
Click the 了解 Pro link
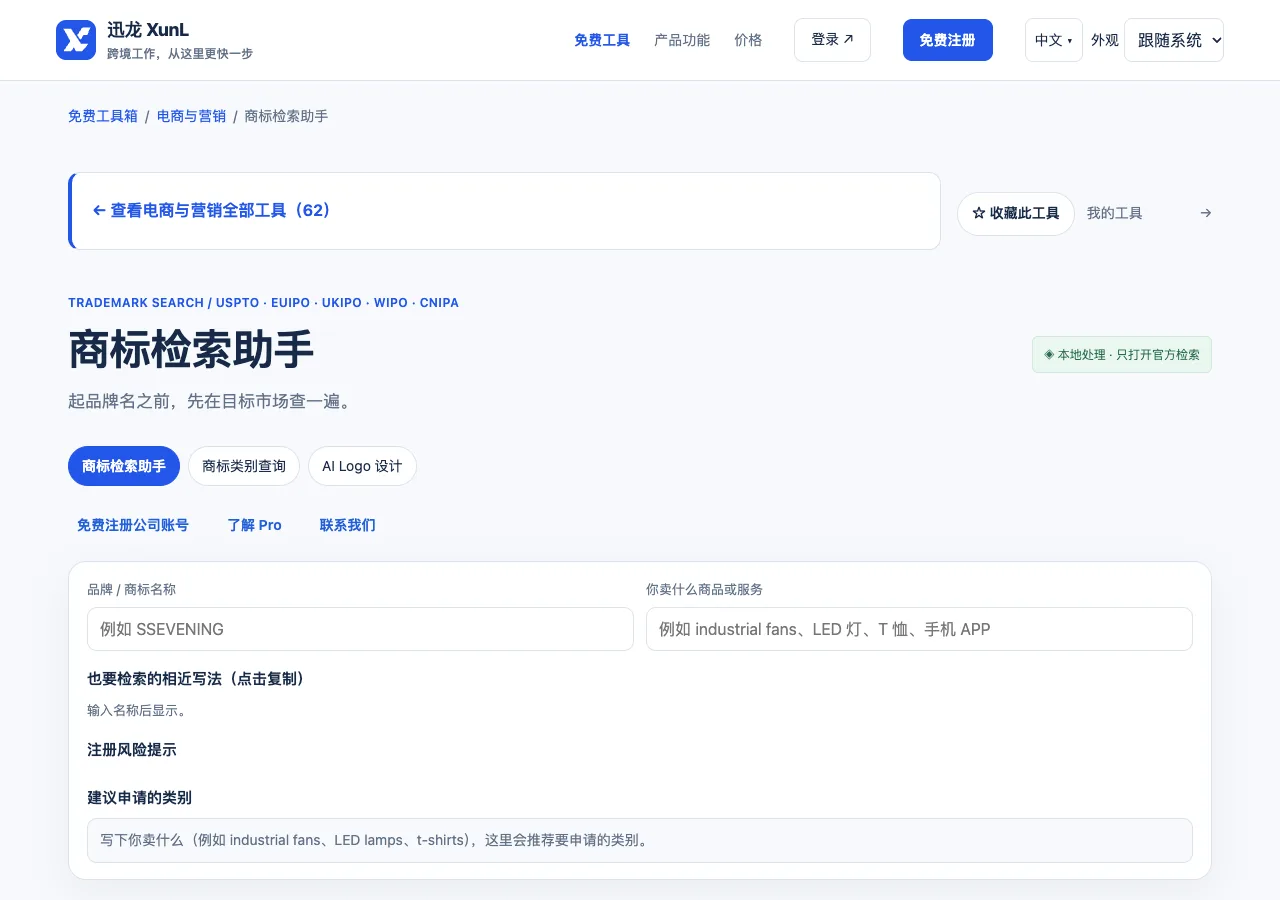click(255, 525)
